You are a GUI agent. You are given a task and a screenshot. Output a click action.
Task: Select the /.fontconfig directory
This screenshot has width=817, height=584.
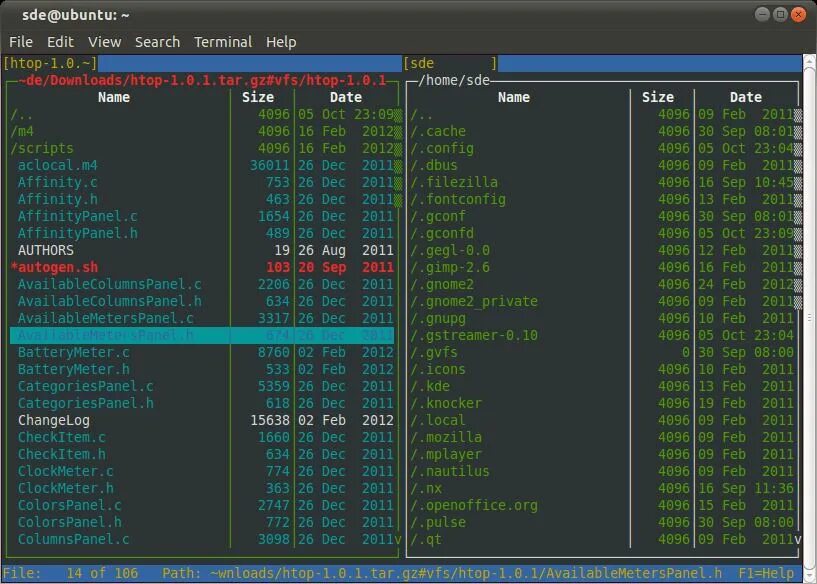click(x=602, y=200)
